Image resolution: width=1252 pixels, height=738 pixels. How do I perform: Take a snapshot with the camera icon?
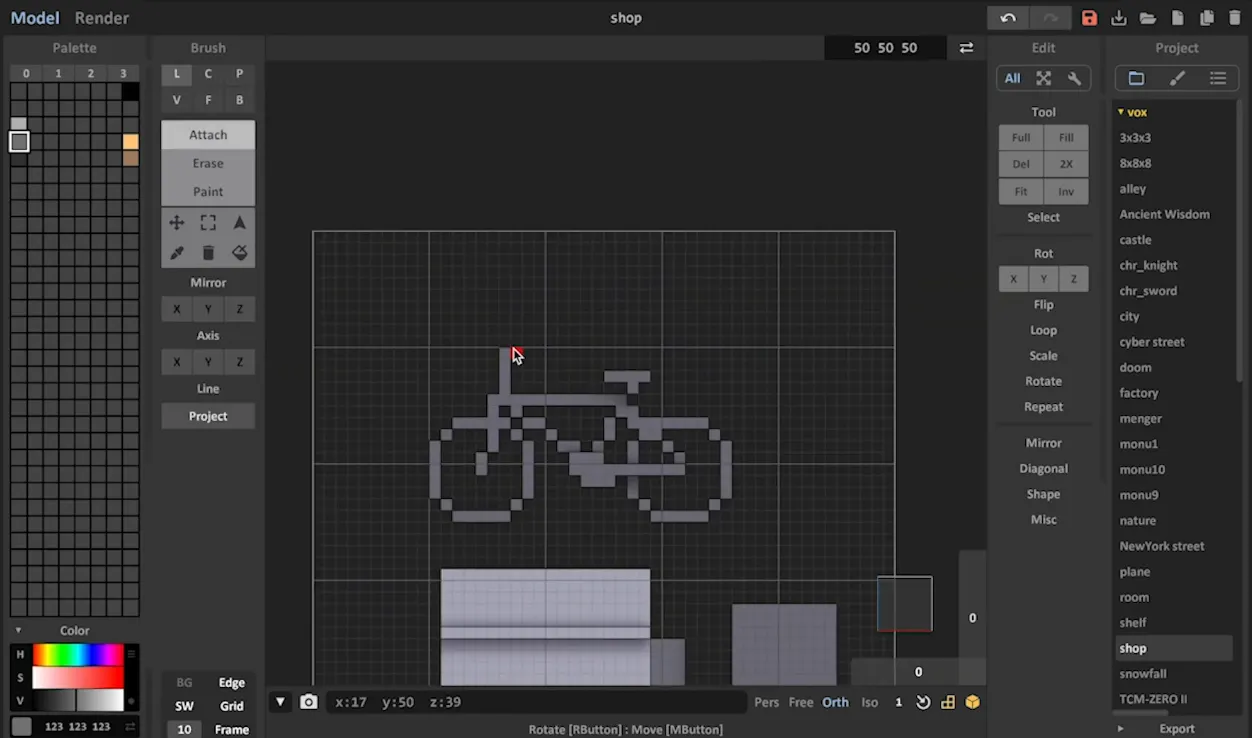[x=309, y=702]
